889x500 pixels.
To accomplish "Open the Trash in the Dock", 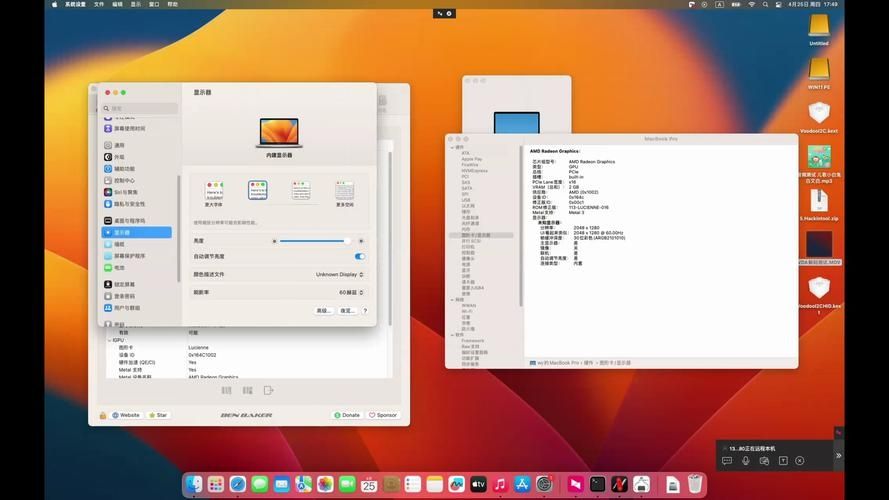I will 695,484.
